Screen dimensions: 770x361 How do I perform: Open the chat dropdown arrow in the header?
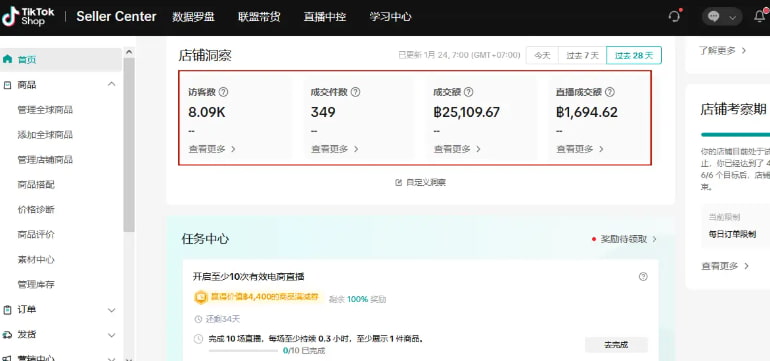(x=733, y=17)
